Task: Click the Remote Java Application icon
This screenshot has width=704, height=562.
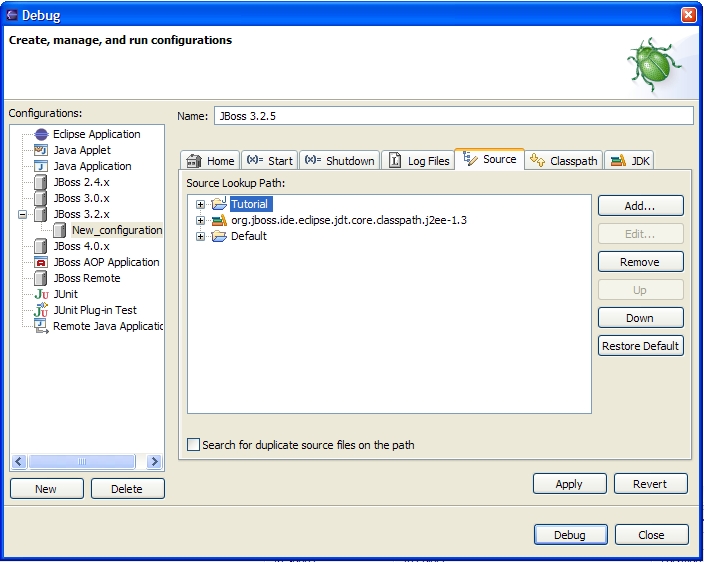Action: pos(41,326)
